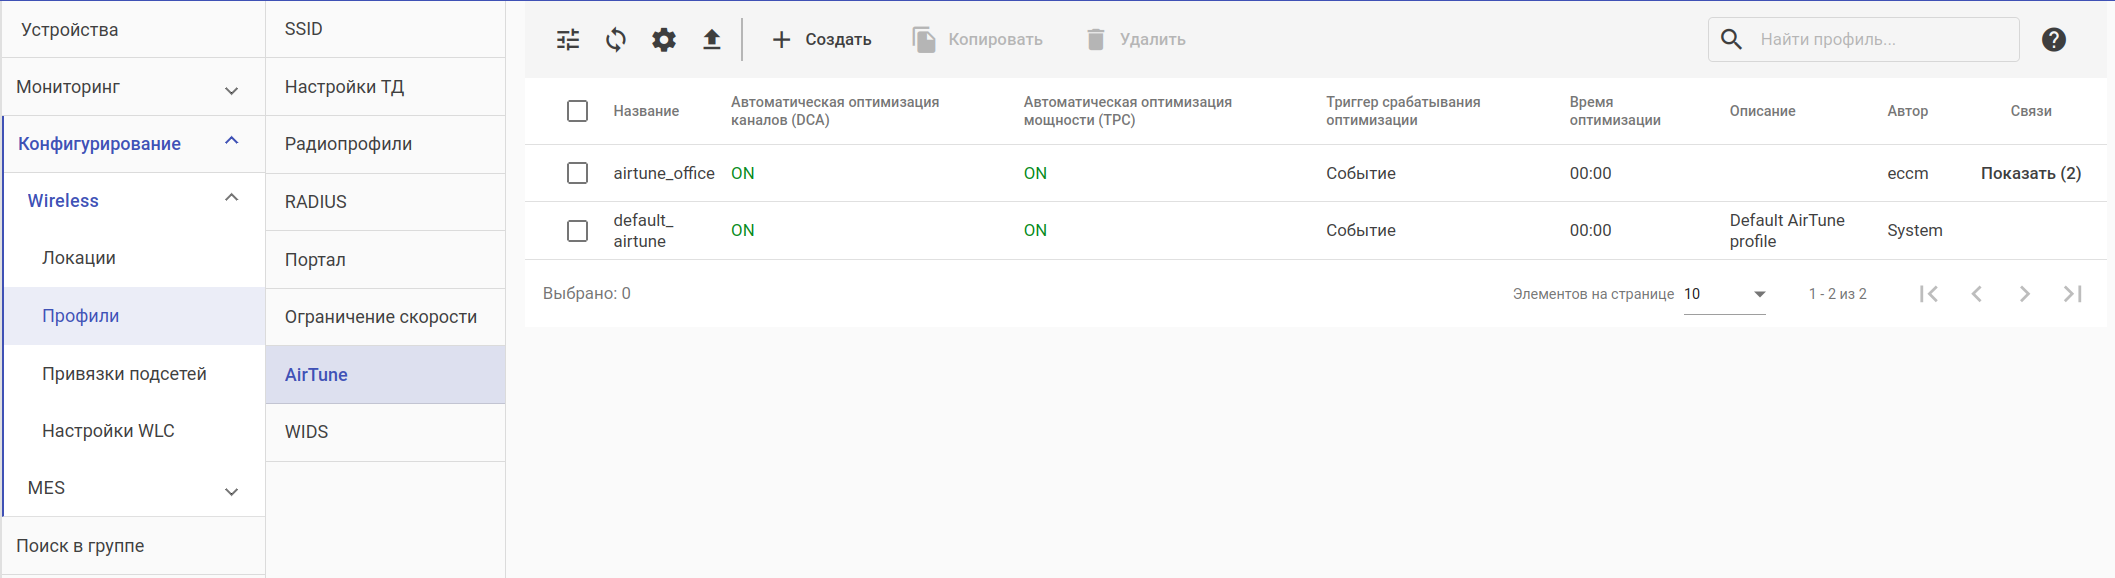The height and width of the screenshot is (578, 2115).
Task: Select the airtune_office profile checkbox
Action: [577, 173]
